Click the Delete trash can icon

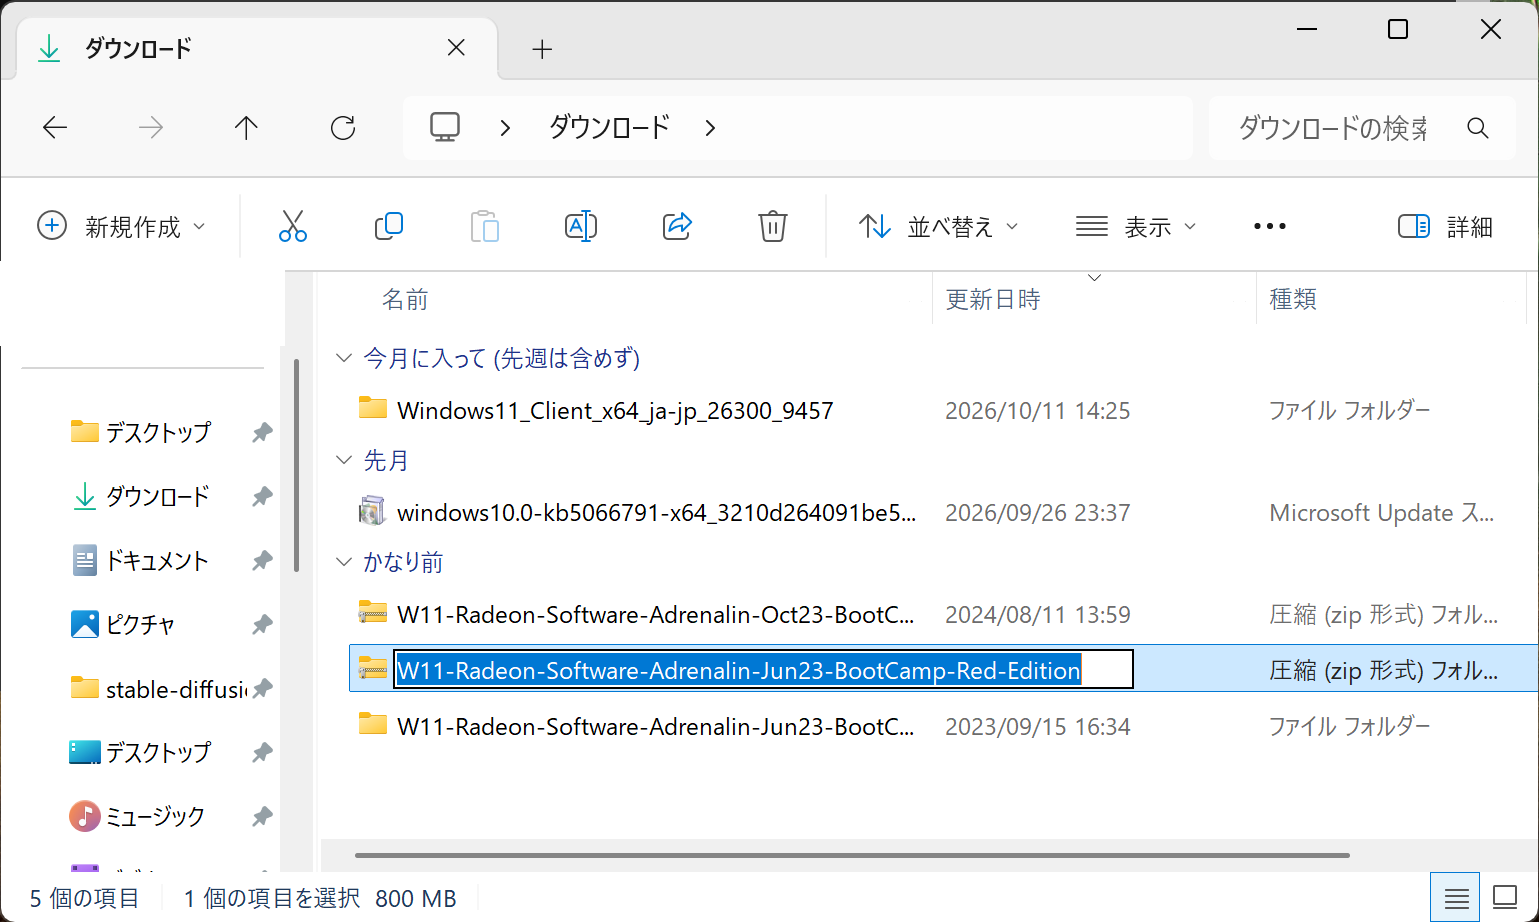coord(773,227)
